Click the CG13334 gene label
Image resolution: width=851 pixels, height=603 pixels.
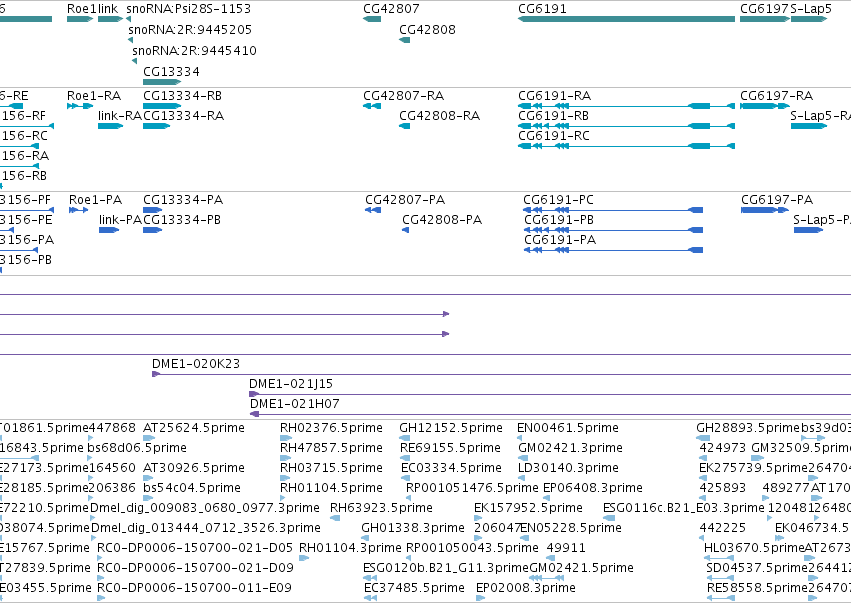[x=172, y=72]
